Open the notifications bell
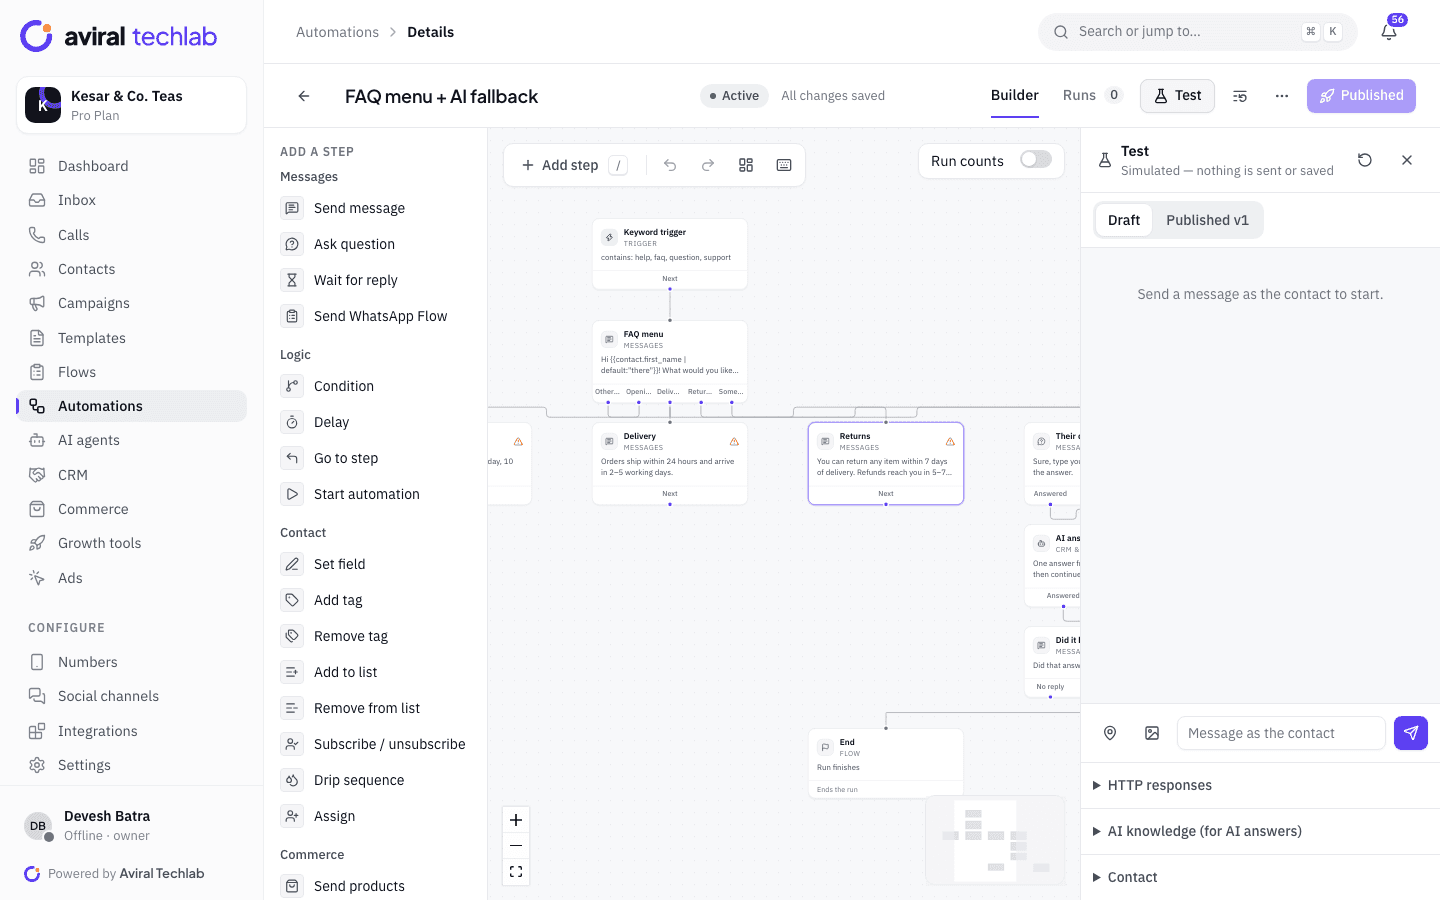 [1389, 32]
